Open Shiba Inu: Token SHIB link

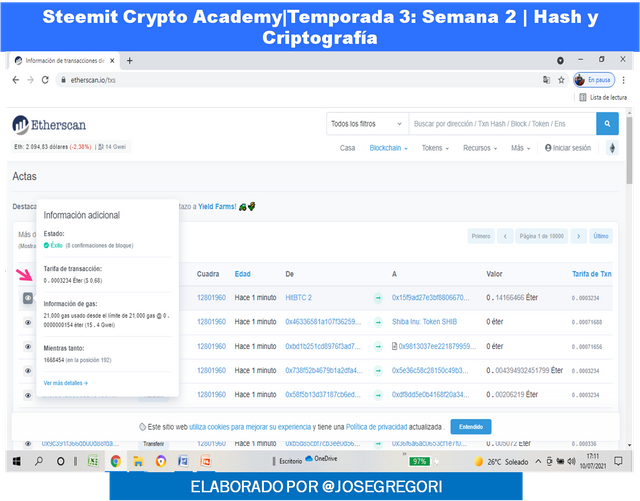click(x=424, y=322)
